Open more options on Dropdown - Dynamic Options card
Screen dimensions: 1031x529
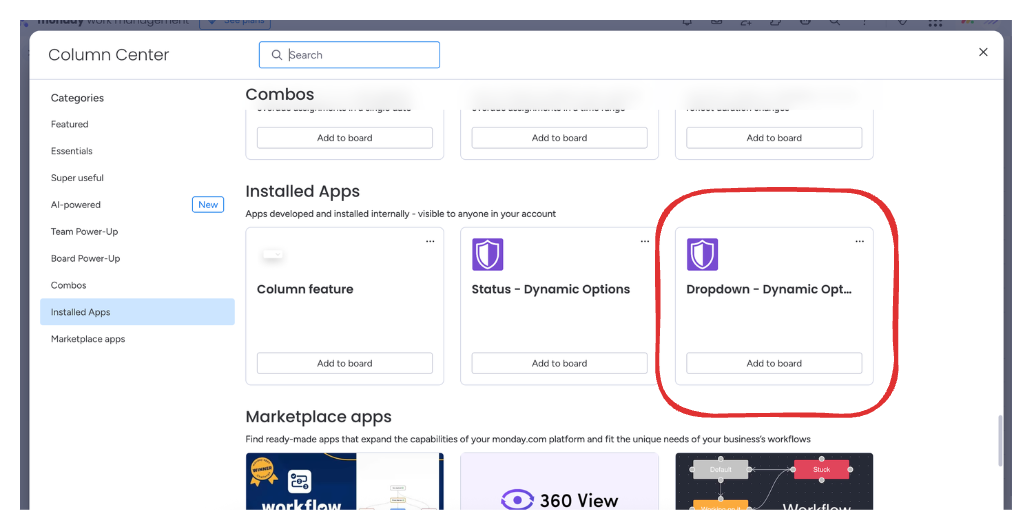[859, 241]
